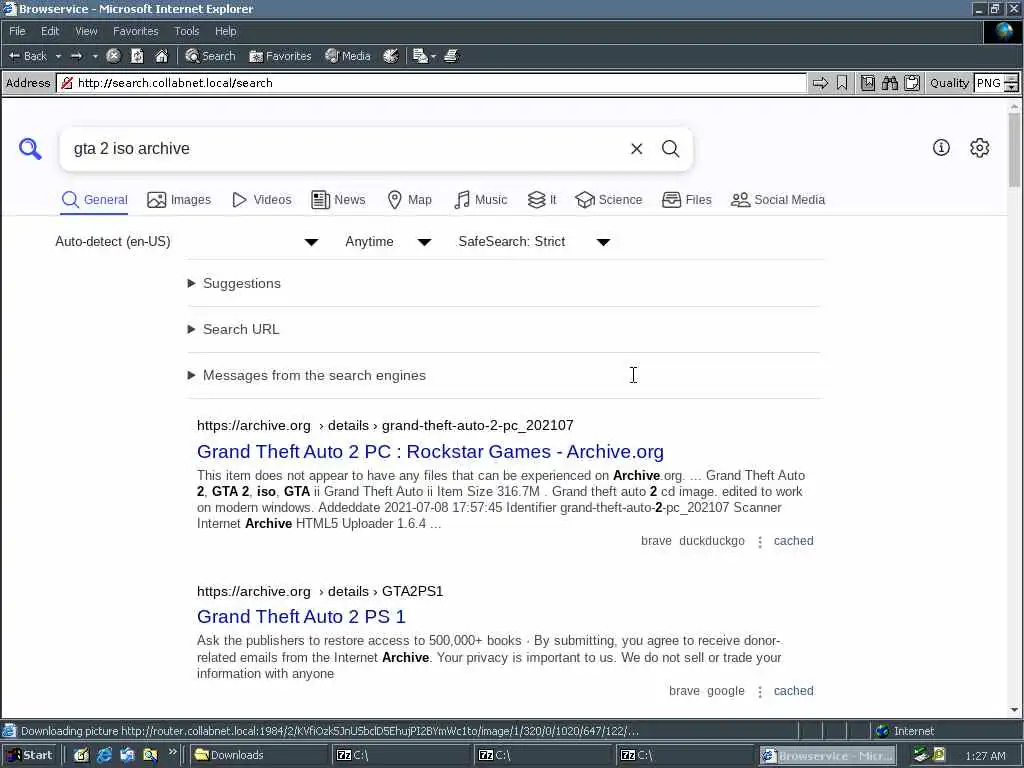Open the Quality PNG selector
Screen dimensions: 1024x768
pos(995,83)
